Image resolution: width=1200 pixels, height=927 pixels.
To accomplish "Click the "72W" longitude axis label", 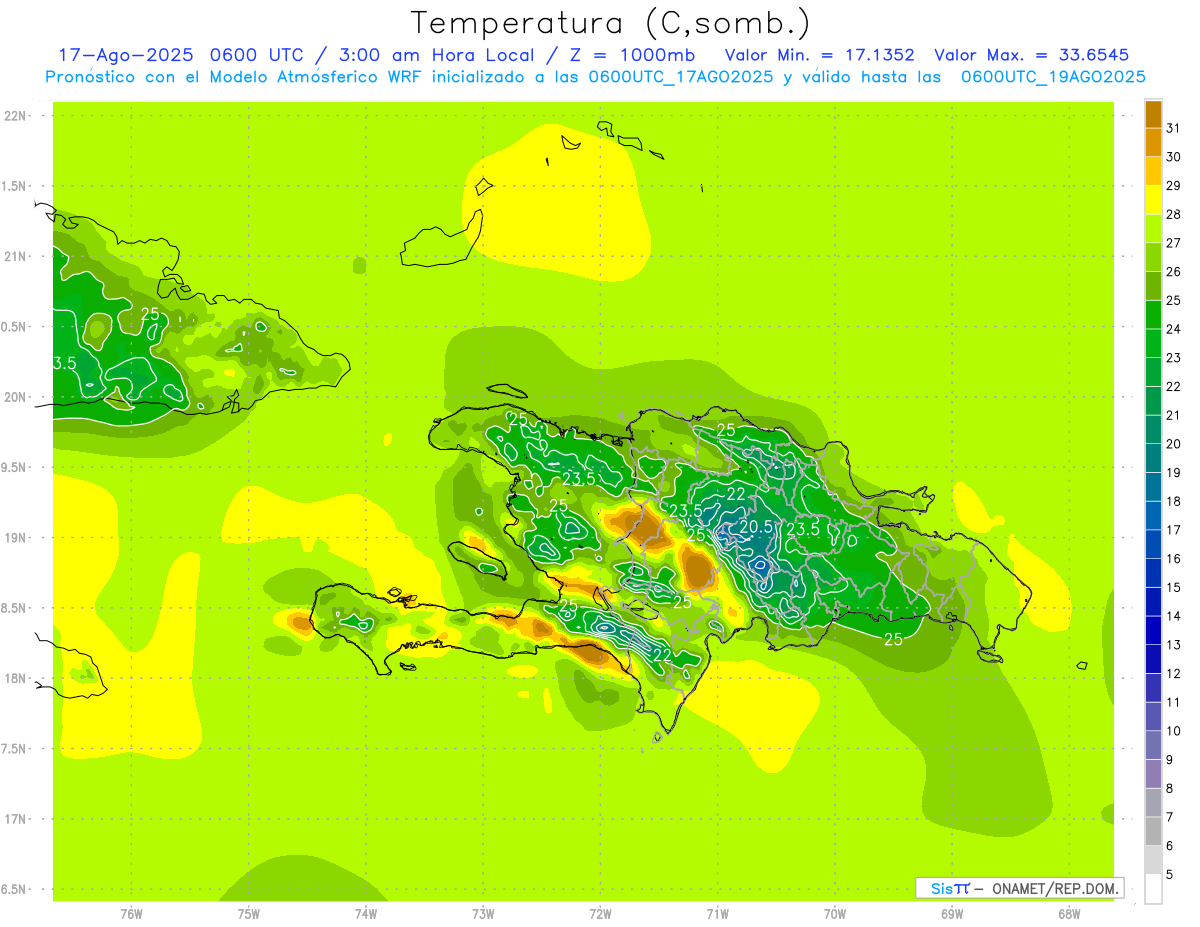I will (x=600, y=914).
